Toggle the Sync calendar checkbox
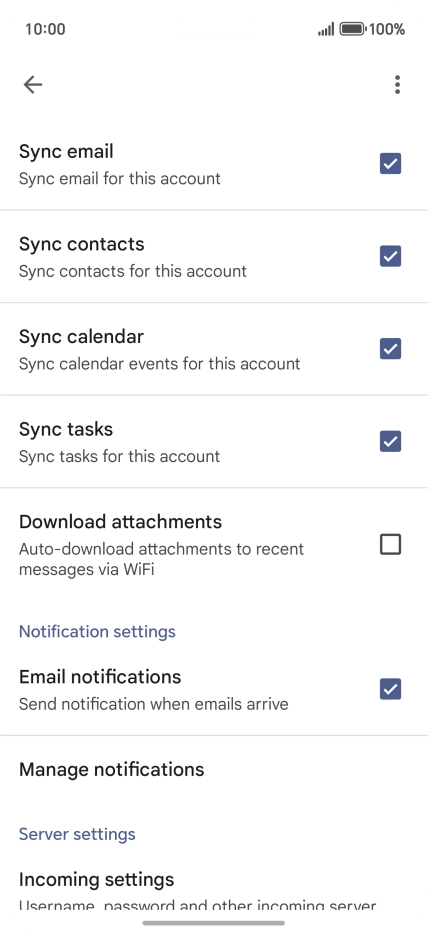This screenshot has width=428, height=936. coord(390,349)
